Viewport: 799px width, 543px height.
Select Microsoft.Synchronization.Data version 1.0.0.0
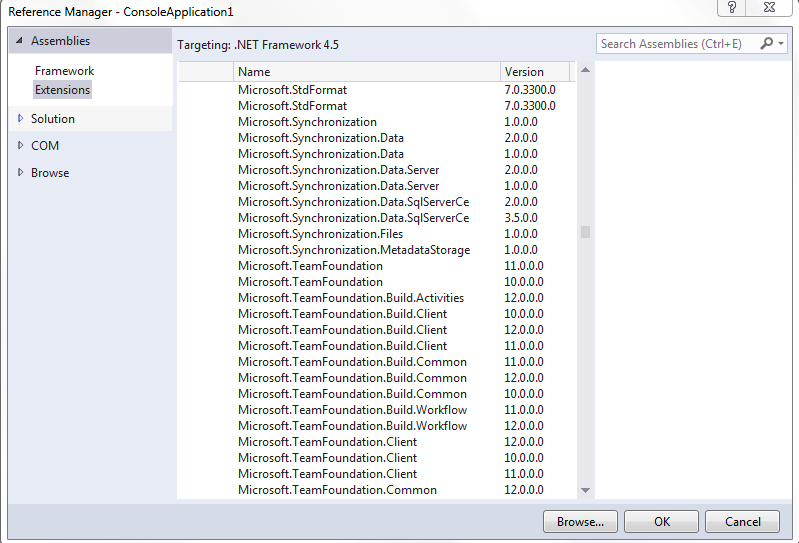(x=377, y=154)
